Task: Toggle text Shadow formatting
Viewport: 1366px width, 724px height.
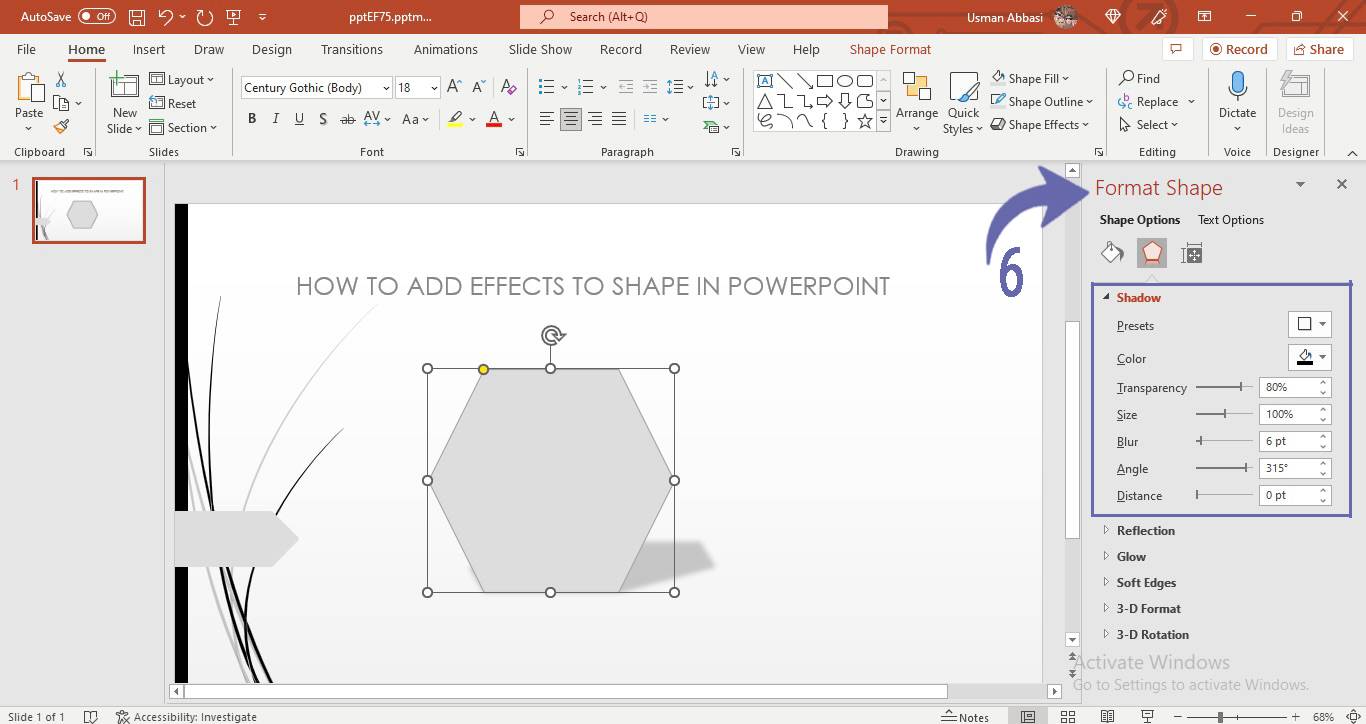Action: click(323, 119)
